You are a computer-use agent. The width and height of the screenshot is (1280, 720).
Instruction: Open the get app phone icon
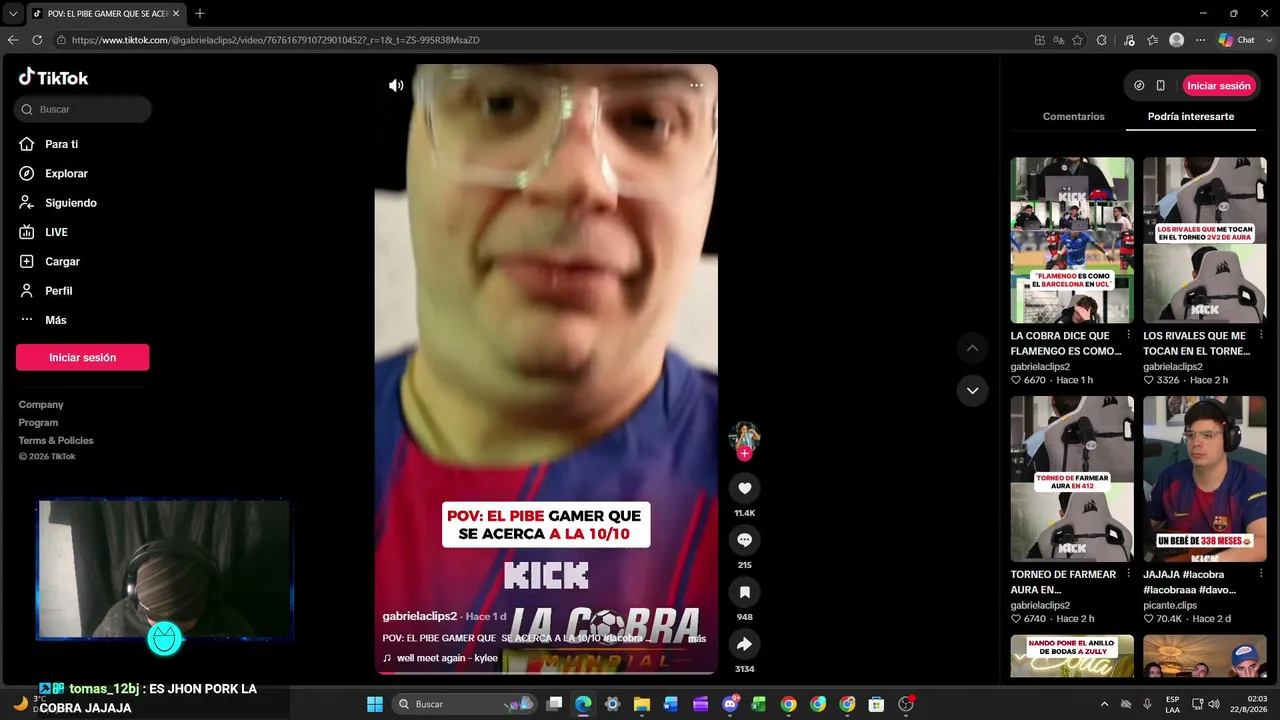point(1161,86)
